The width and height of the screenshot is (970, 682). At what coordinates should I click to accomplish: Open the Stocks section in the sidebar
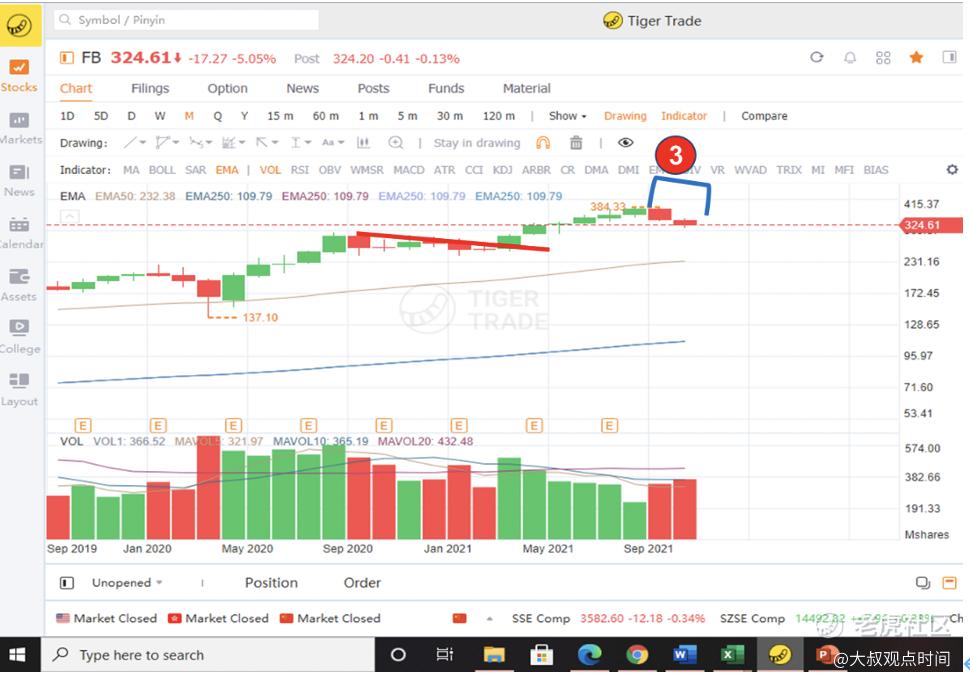(x=19, y=76)
